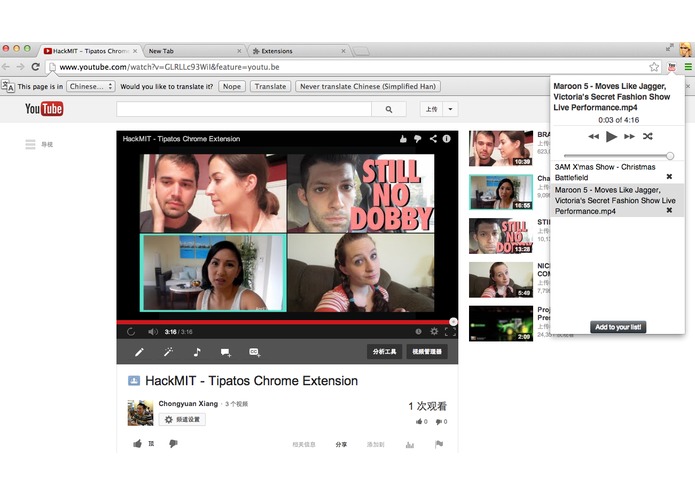Remove 3AM X'mas Show from the playlist
The width and height of the screenshot is (695, 494).
[669, 177]
